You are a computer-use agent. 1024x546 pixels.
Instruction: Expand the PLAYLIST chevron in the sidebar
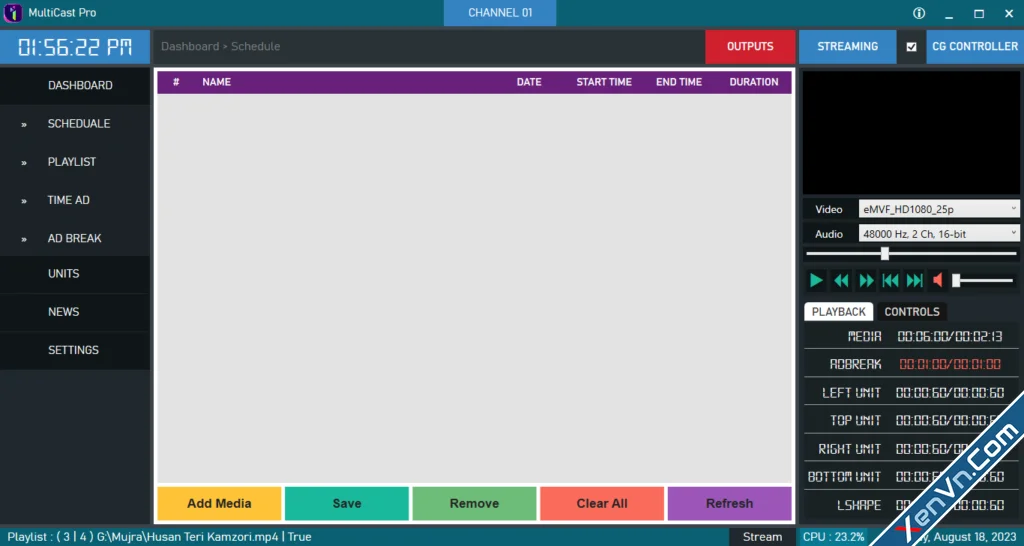24,163
